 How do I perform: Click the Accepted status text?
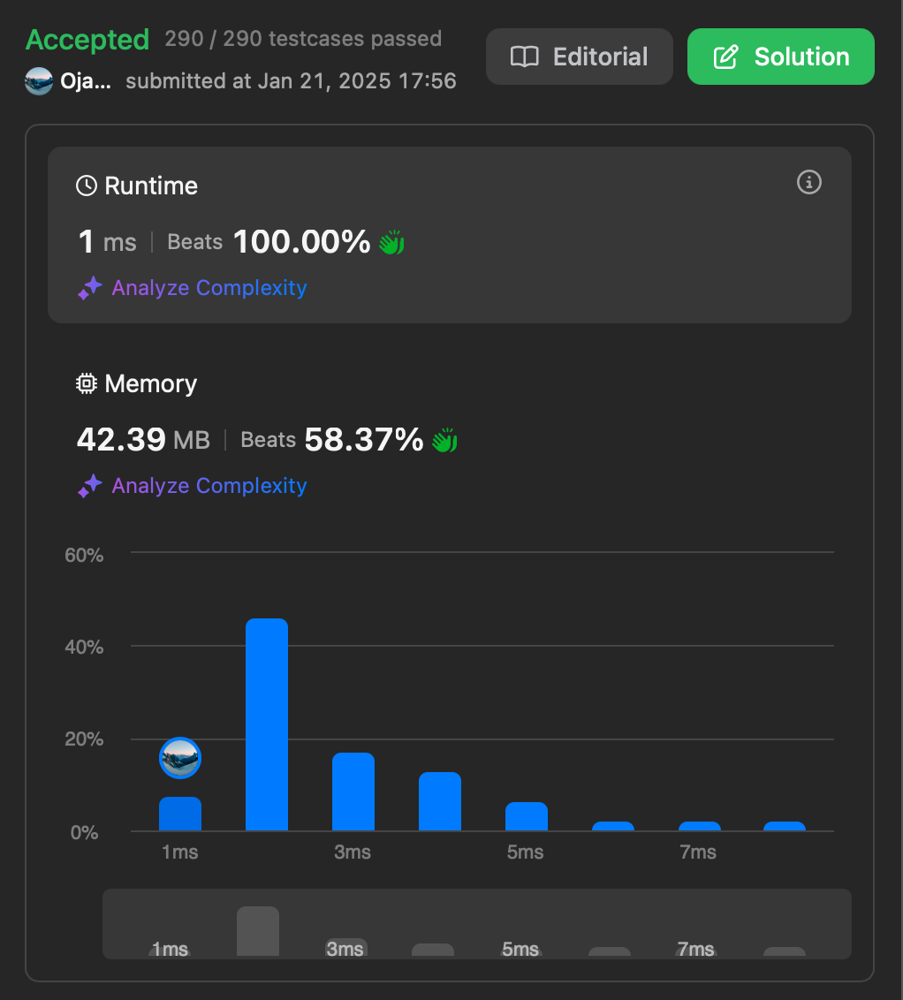(87, 40)
